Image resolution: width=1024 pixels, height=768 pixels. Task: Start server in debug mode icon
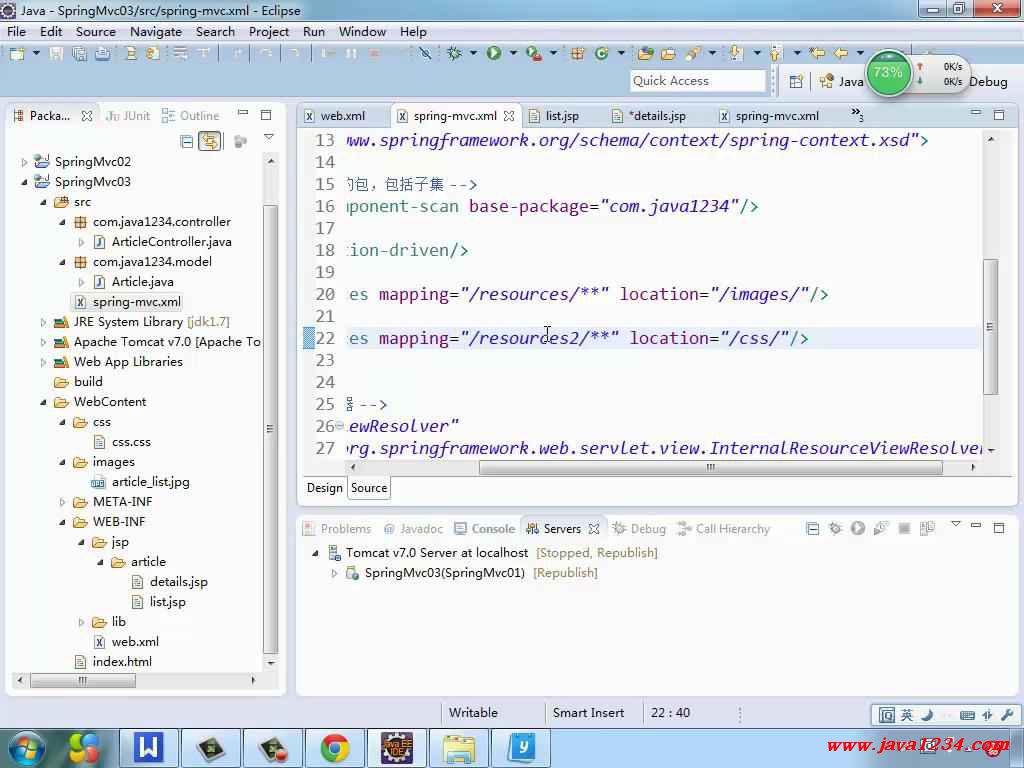[x=835, y=528]
